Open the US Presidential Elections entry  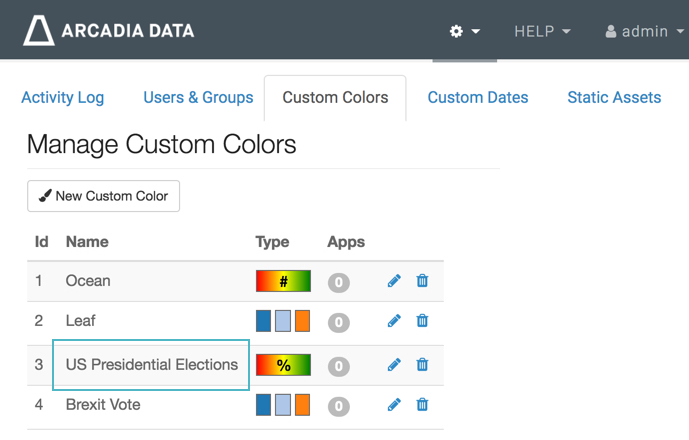[152, 365]
